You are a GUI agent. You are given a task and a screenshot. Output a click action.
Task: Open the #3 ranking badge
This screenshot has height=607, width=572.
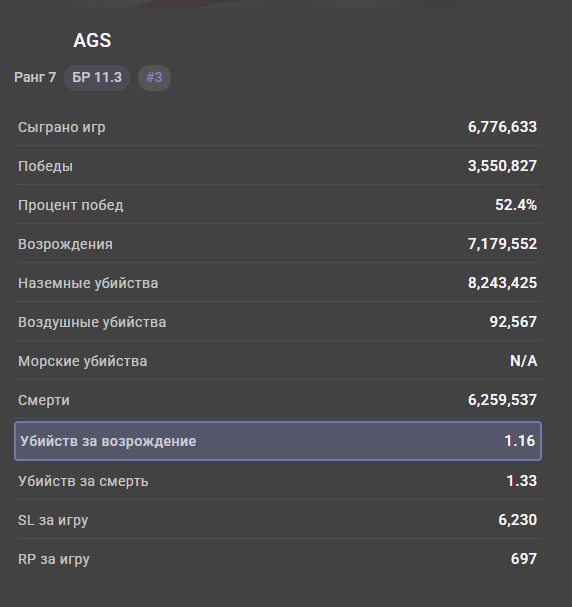click(x=154, y=78)
